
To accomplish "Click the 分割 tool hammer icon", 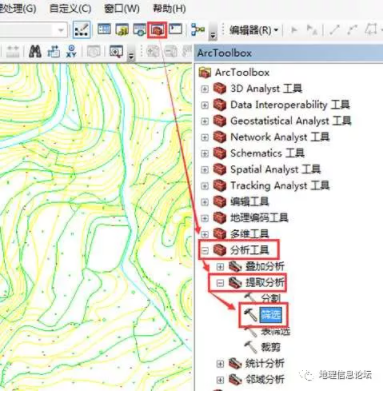I will point(250,298).
